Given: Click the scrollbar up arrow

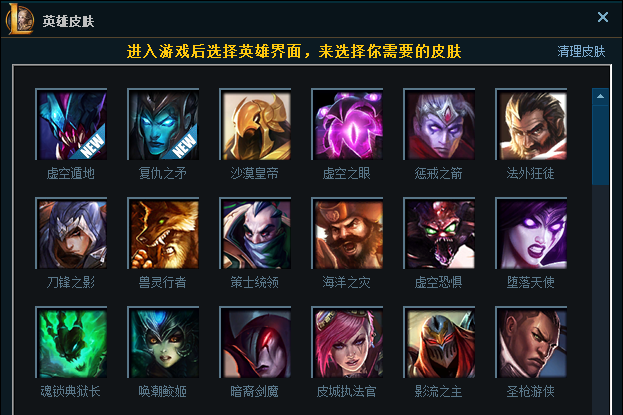Looking at the screenshot, I should (x=600, y=97).
